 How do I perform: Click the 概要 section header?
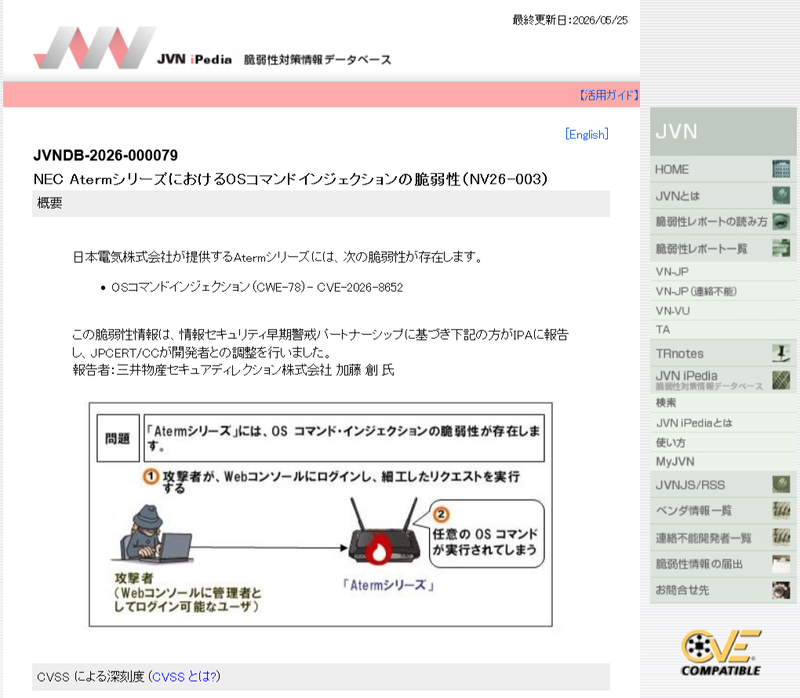coord(321,204)
